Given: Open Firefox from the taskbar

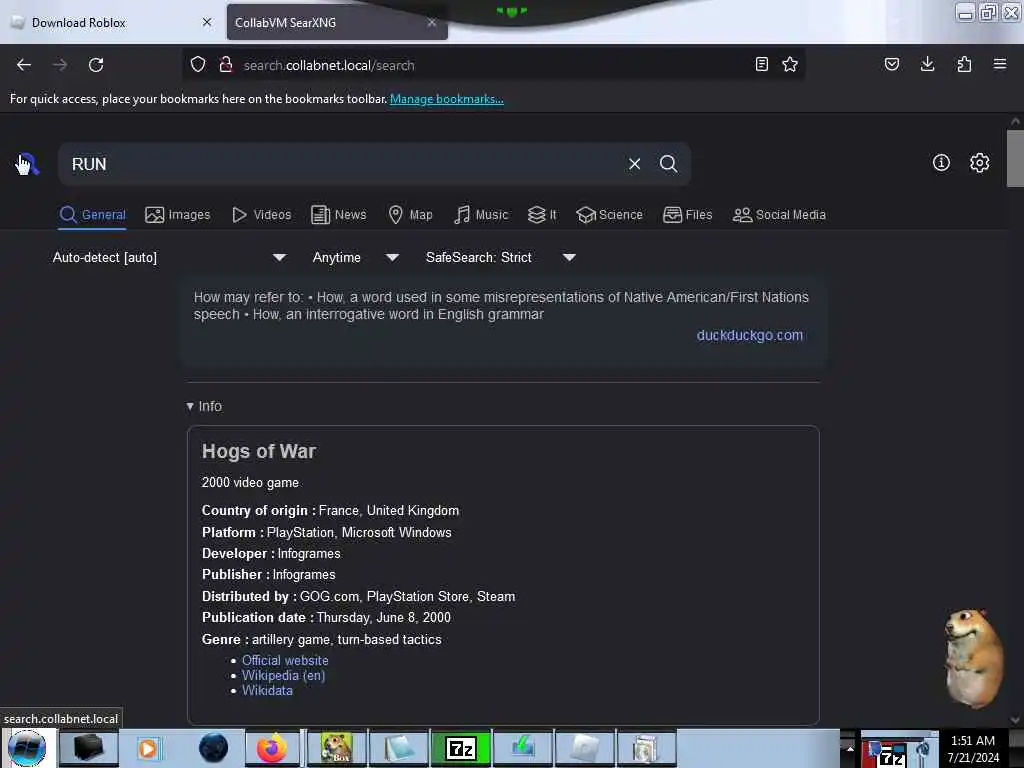Looking at the screenshot, I should point(272,748).
